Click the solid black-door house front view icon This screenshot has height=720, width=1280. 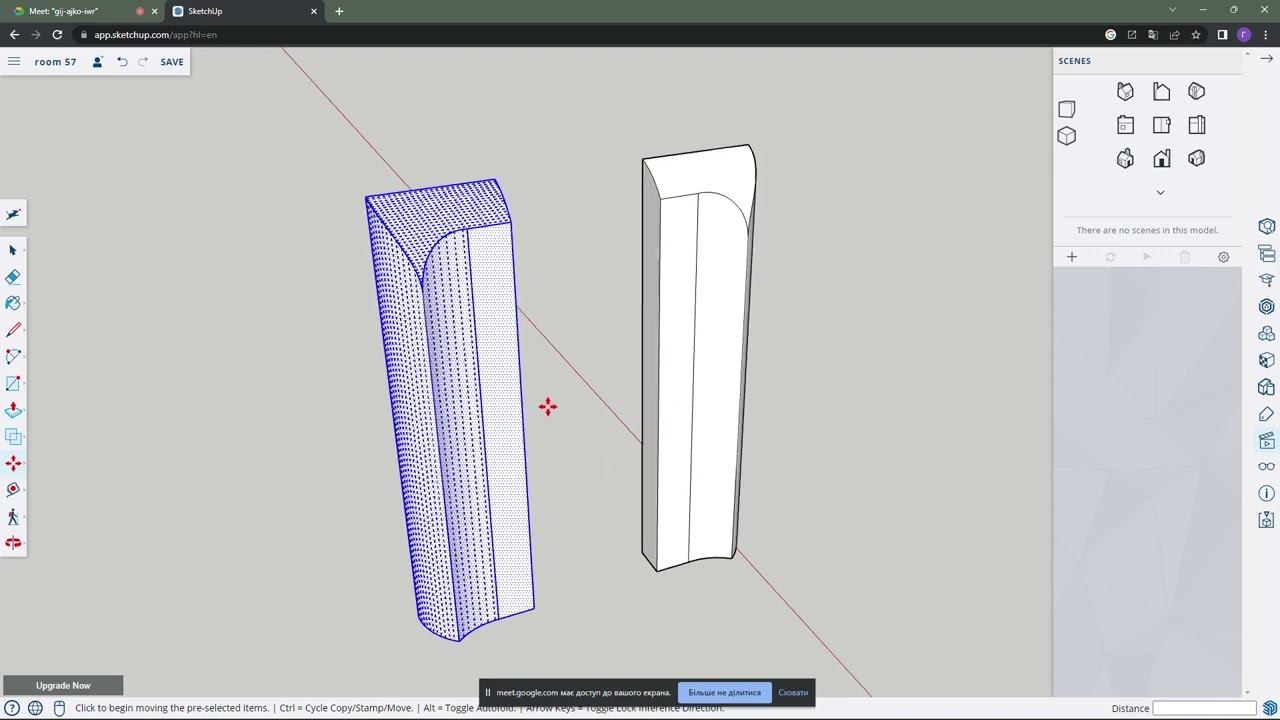pos(1161,159)
